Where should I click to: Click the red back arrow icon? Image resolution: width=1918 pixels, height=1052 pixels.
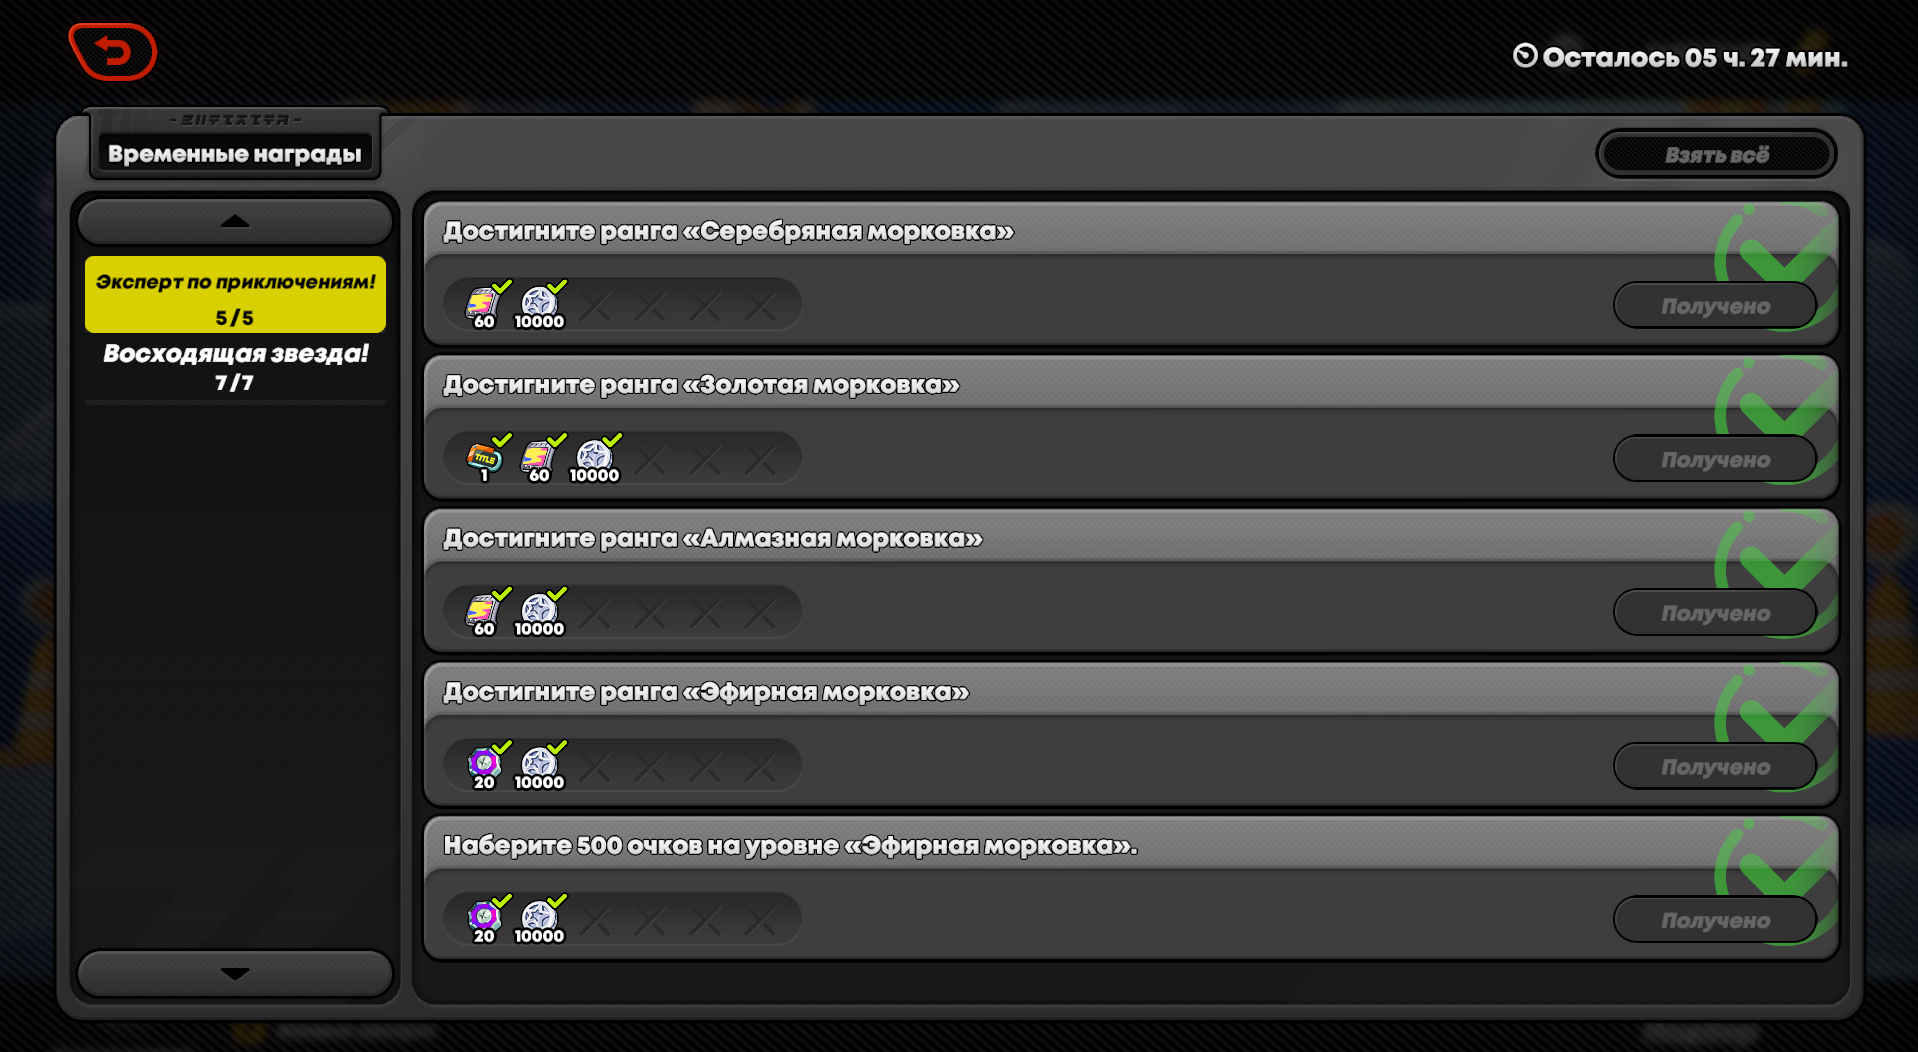(x=112, y=52)
